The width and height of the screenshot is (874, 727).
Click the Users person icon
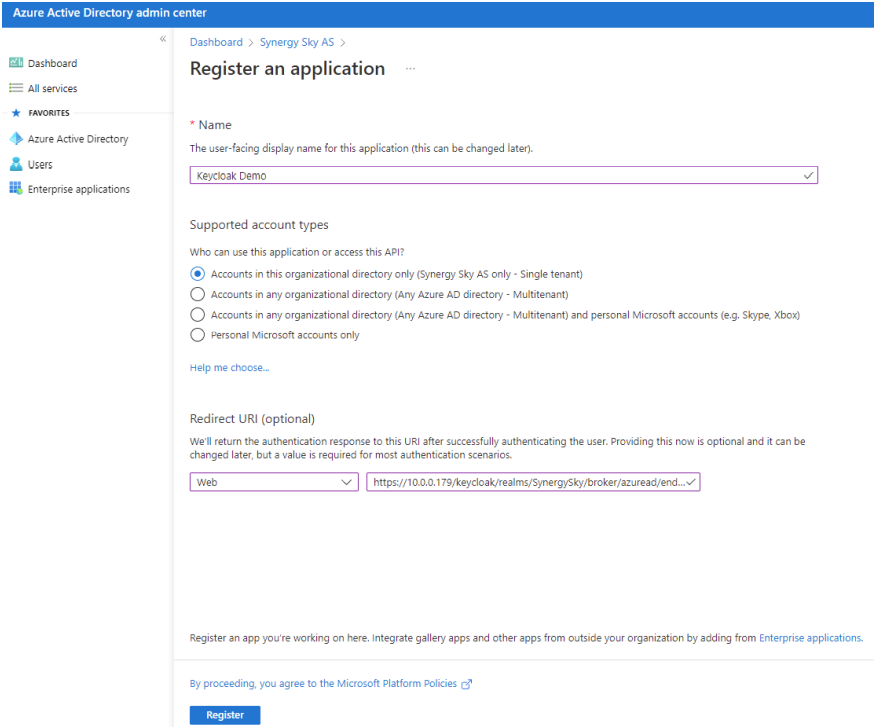[16, 164]
